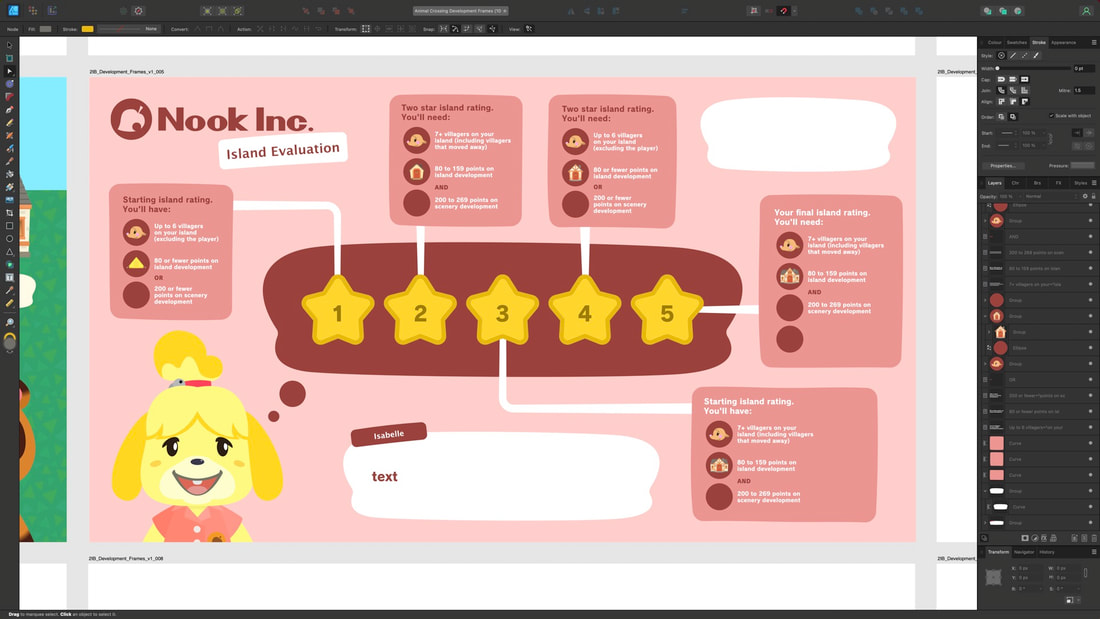Screen dimensions: 1100x619
Task: Choose dashed line stroke style
Action: tap(1025, 55)
